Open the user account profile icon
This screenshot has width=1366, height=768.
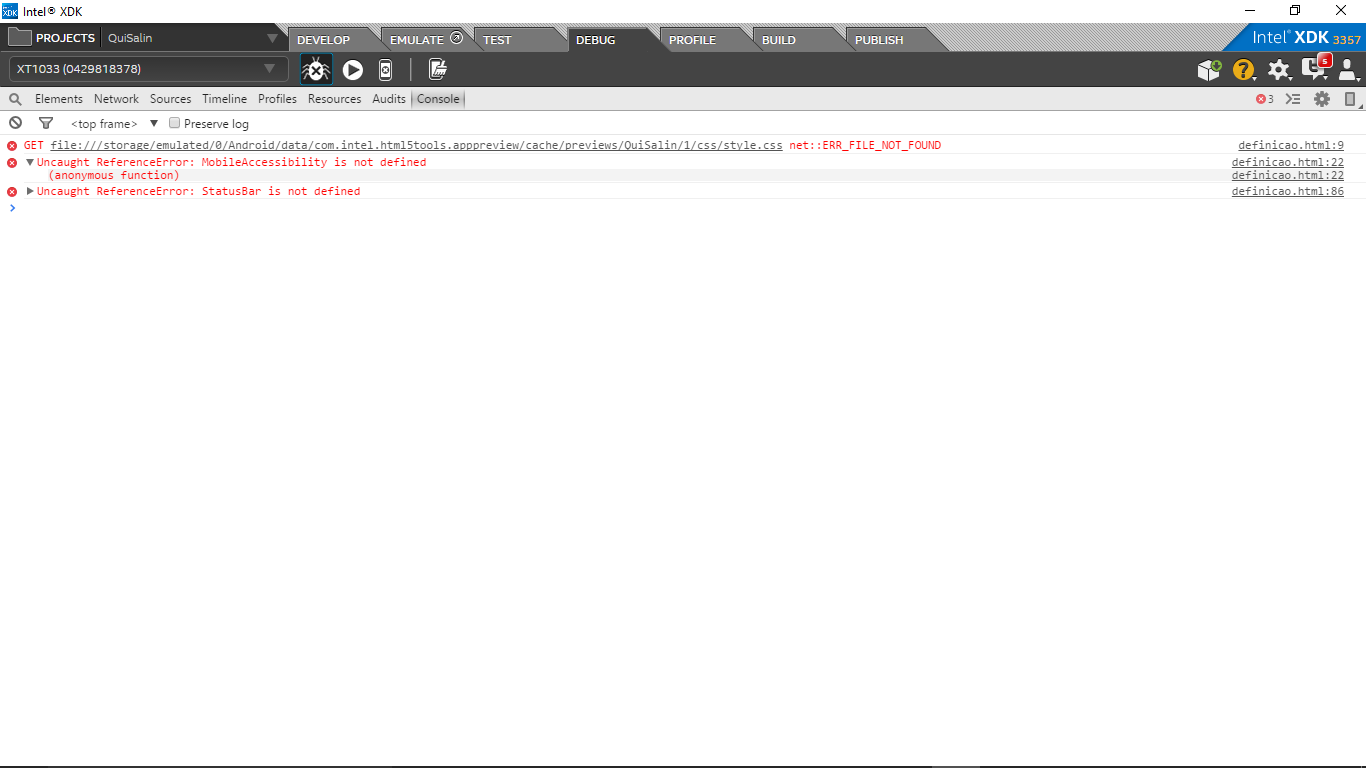[x=1348, y=69]
